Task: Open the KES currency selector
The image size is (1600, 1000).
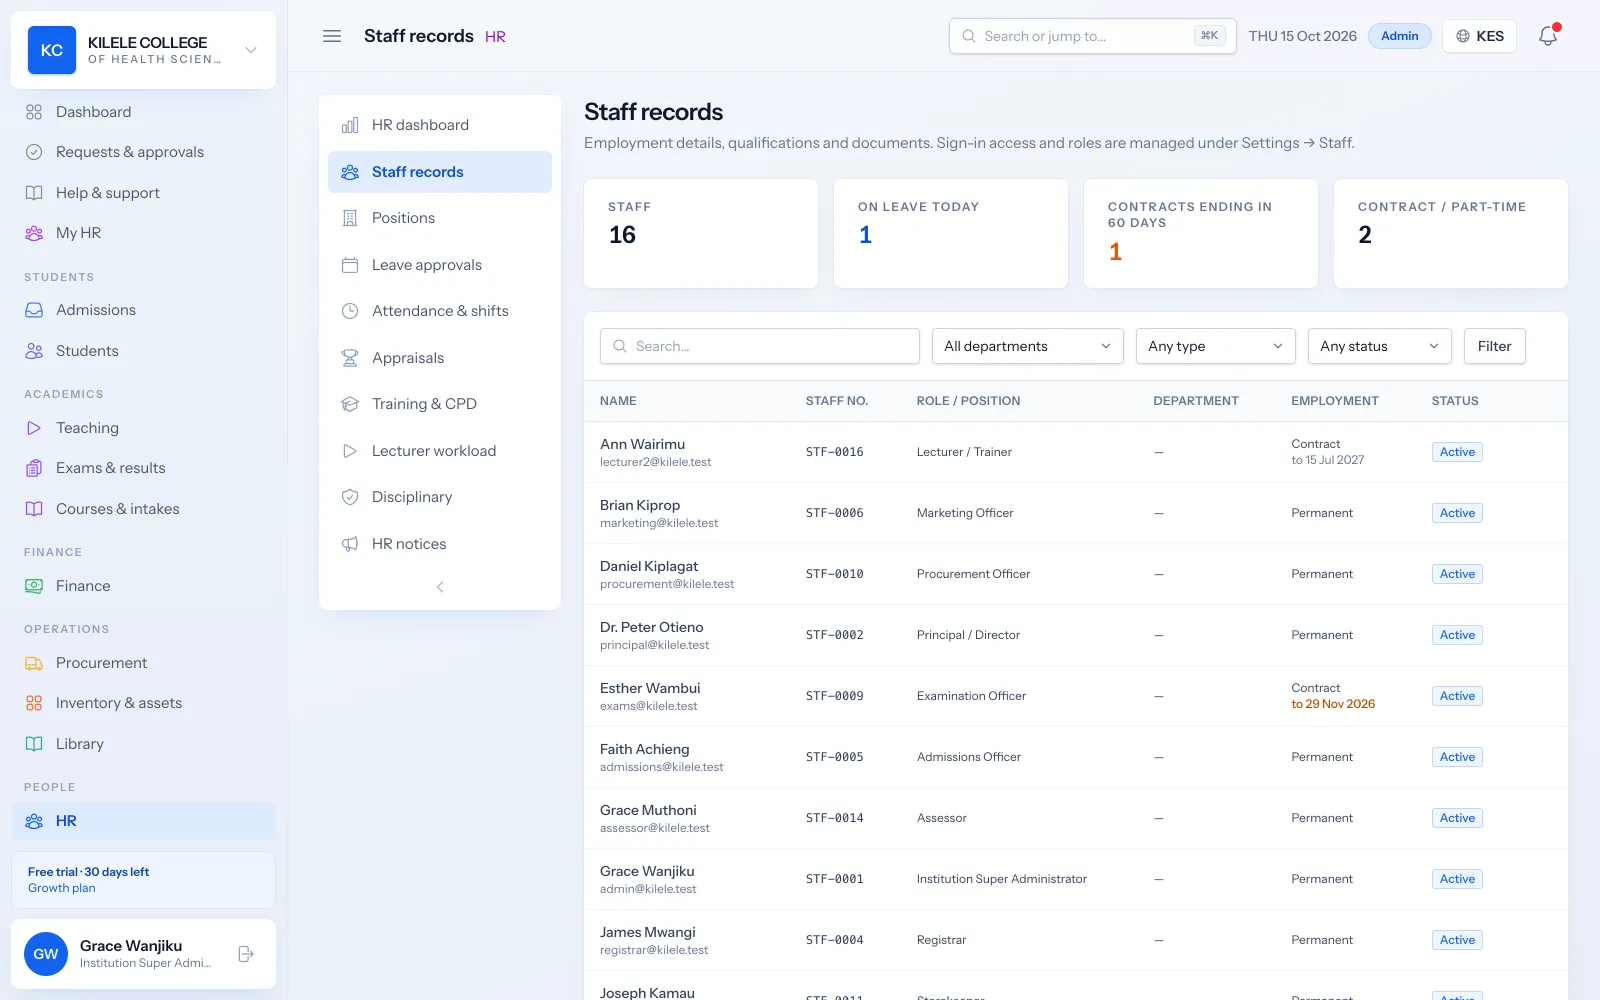Action: pos(1480,36)
